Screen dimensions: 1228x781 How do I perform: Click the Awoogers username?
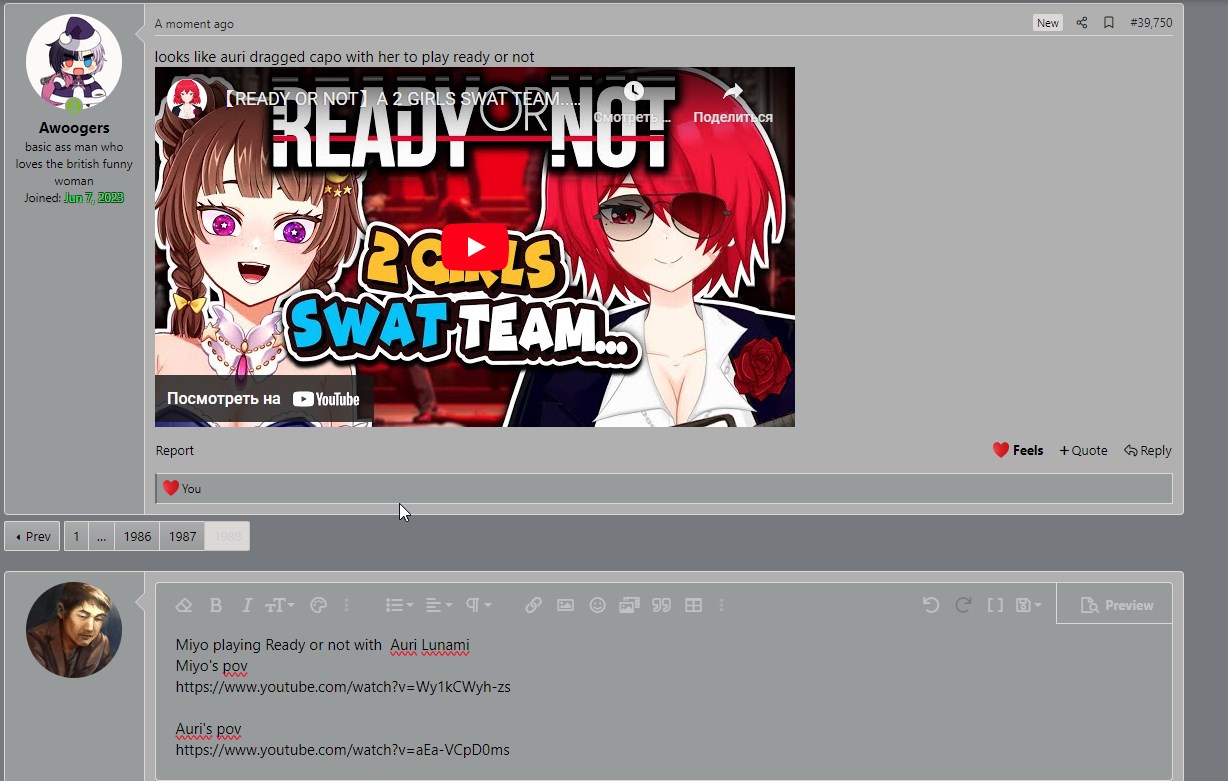point(74,128)
